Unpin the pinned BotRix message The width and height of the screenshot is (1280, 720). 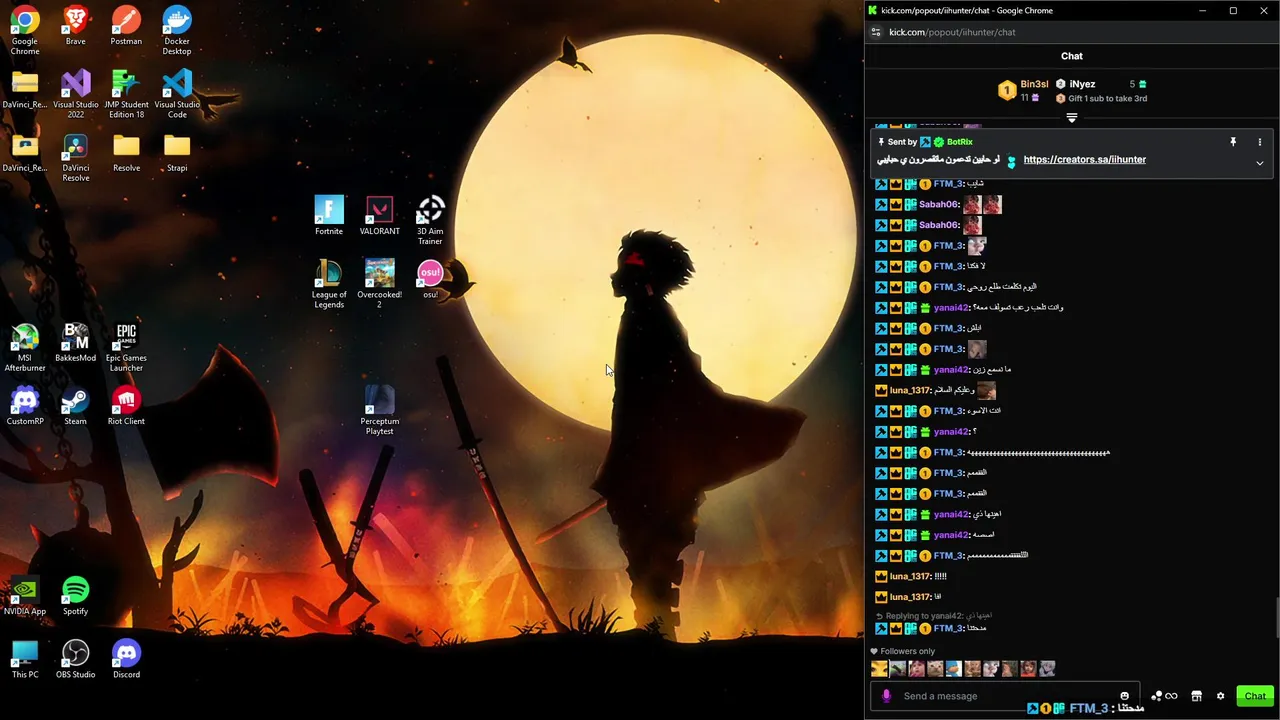point(1233,142)
